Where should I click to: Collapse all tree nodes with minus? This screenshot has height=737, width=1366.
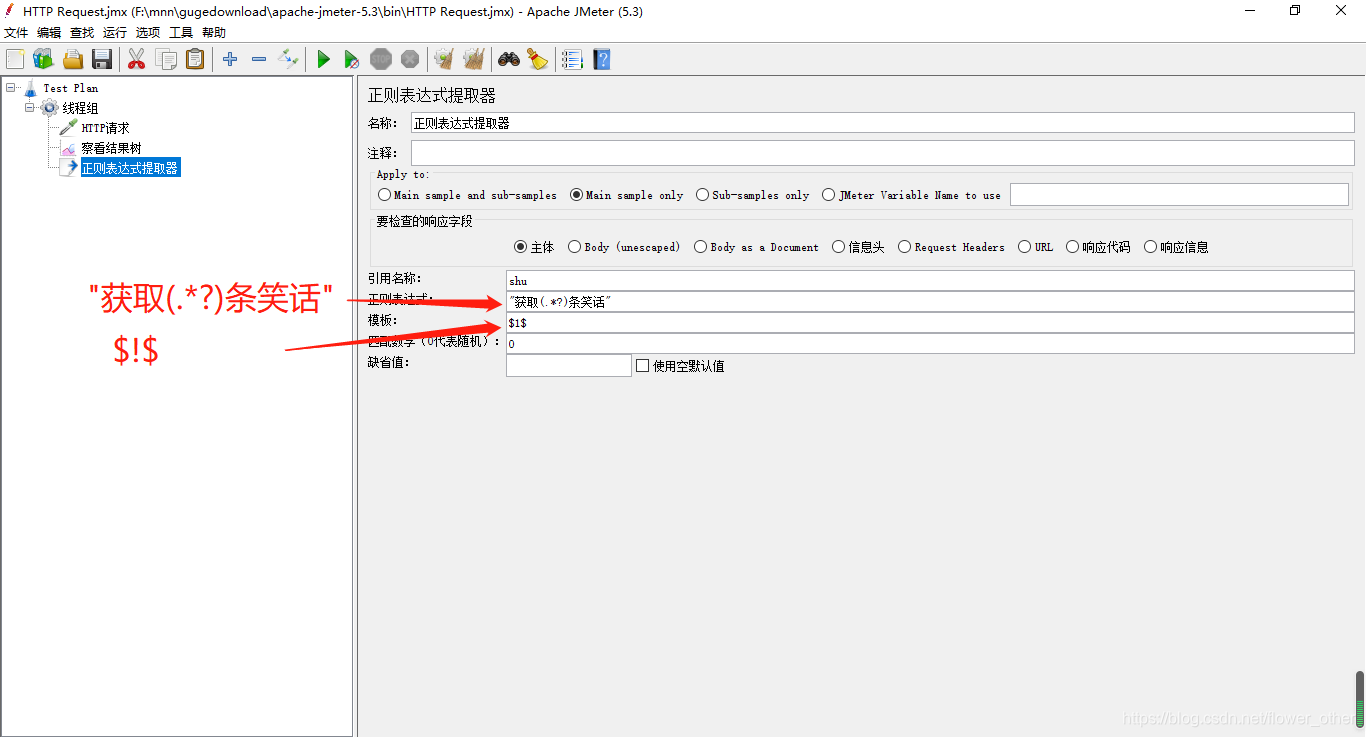(259, 60)
